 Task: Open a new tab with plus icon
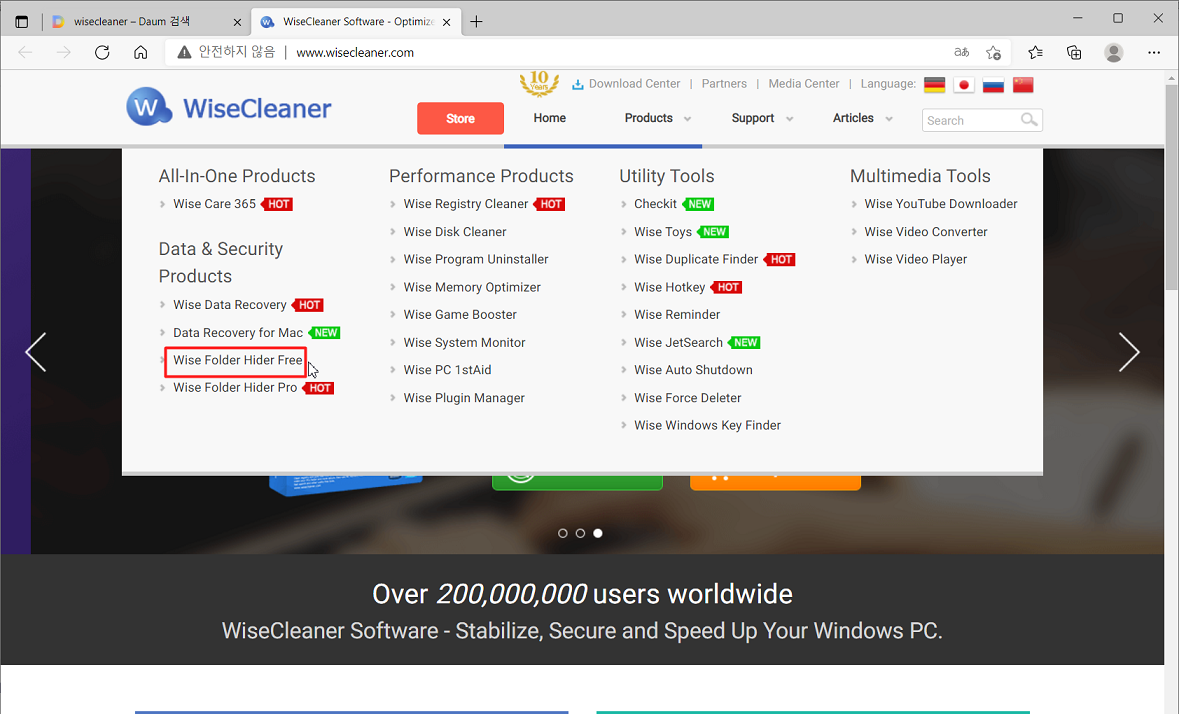click(476, 22)
